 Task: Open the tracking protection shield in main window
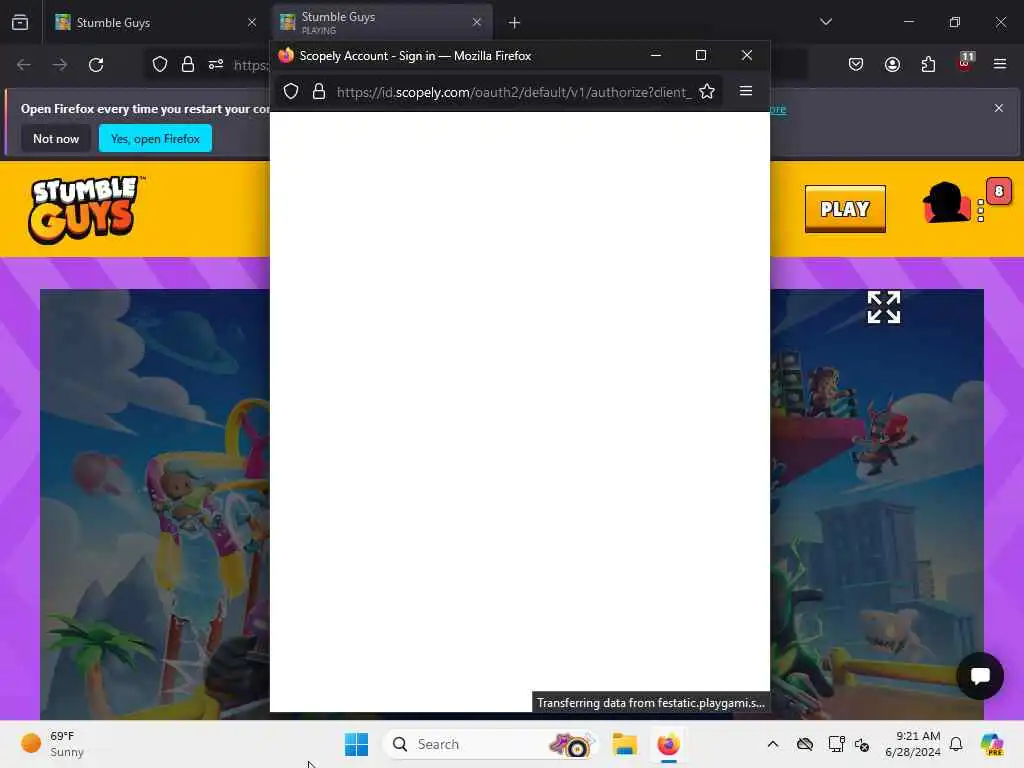(160, 65)
